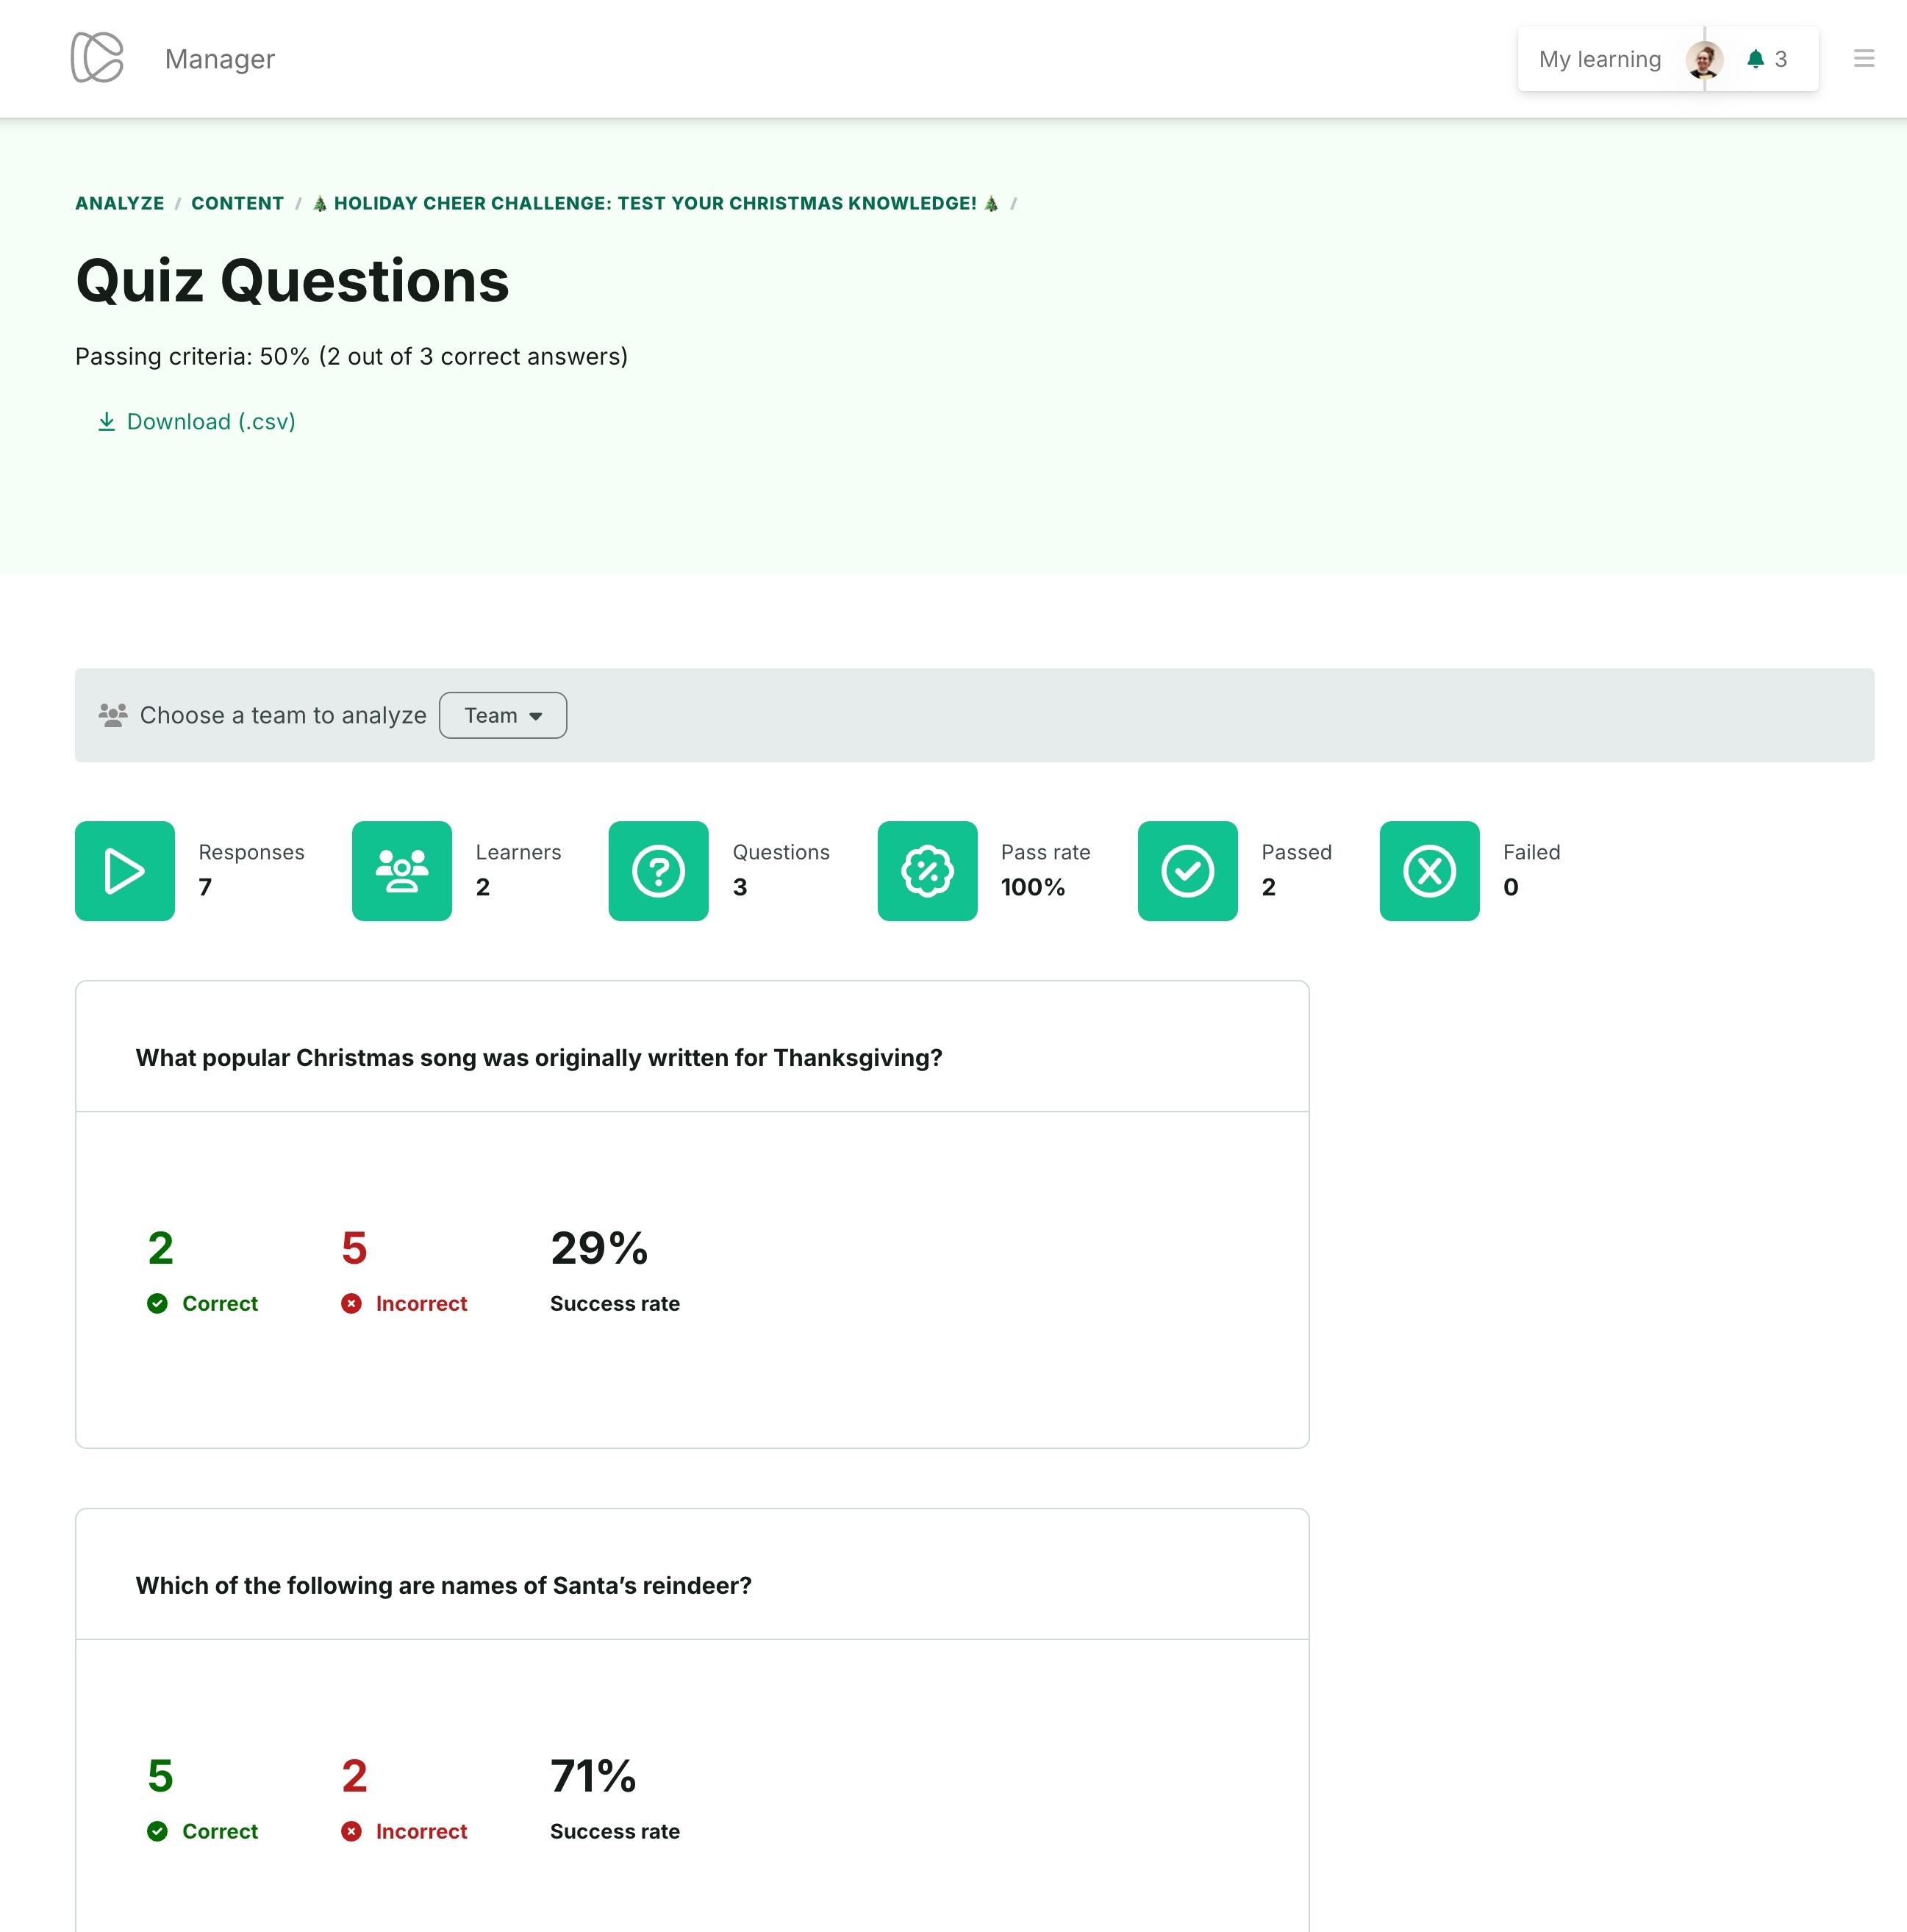Open the hamburger menu icon
Viewport: 1907px width, 1932px height.
click(1863, 58)
